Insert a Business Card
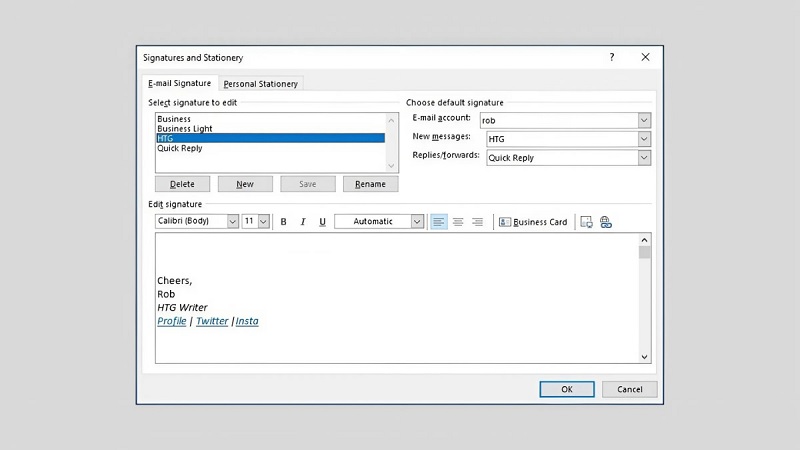 tap(533, 222)
